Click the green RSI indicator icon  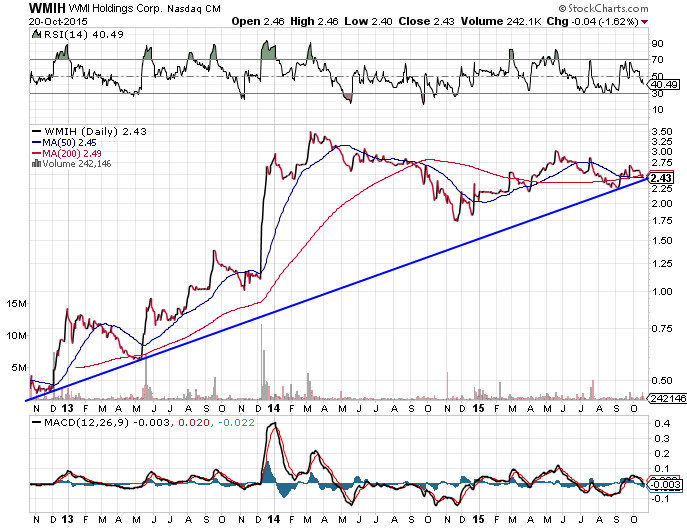click(36, 34)
